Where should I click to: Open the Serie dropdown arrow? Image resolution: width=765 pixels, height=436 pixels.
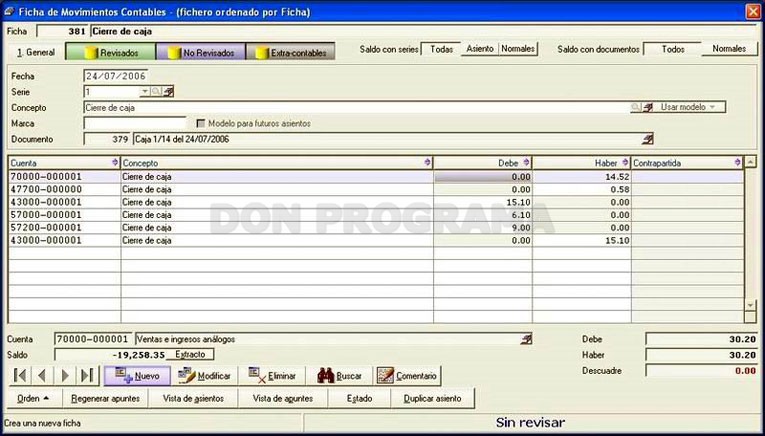point(145,92)
